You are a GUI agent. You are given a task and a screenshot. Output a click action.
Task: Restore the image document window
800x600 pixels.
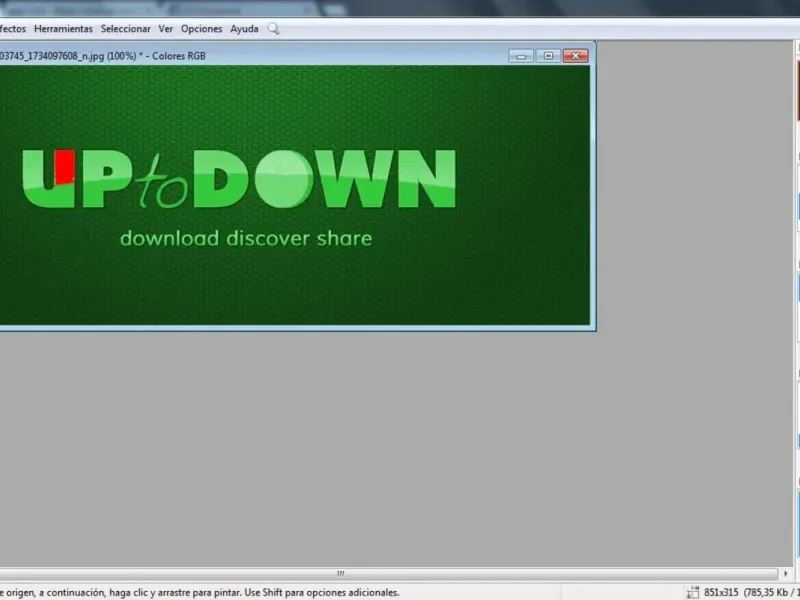[548, 56]
